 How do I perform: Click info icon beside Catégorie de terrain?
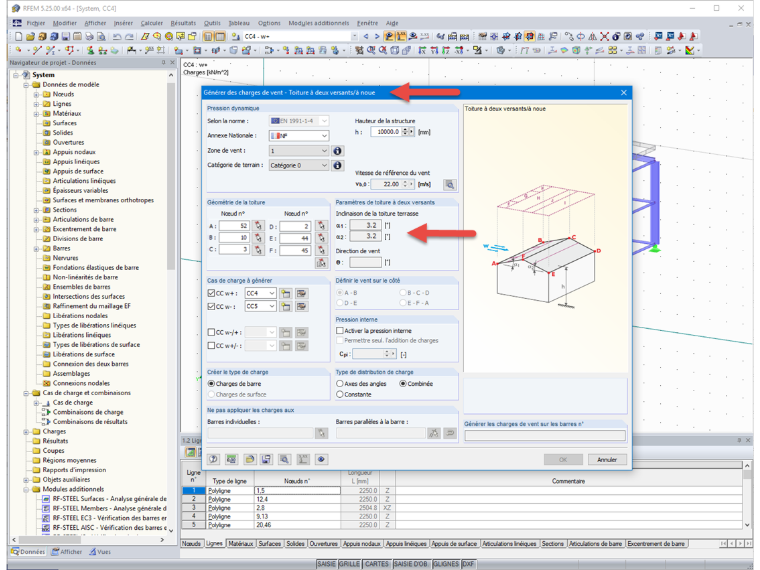coord(337,165)
